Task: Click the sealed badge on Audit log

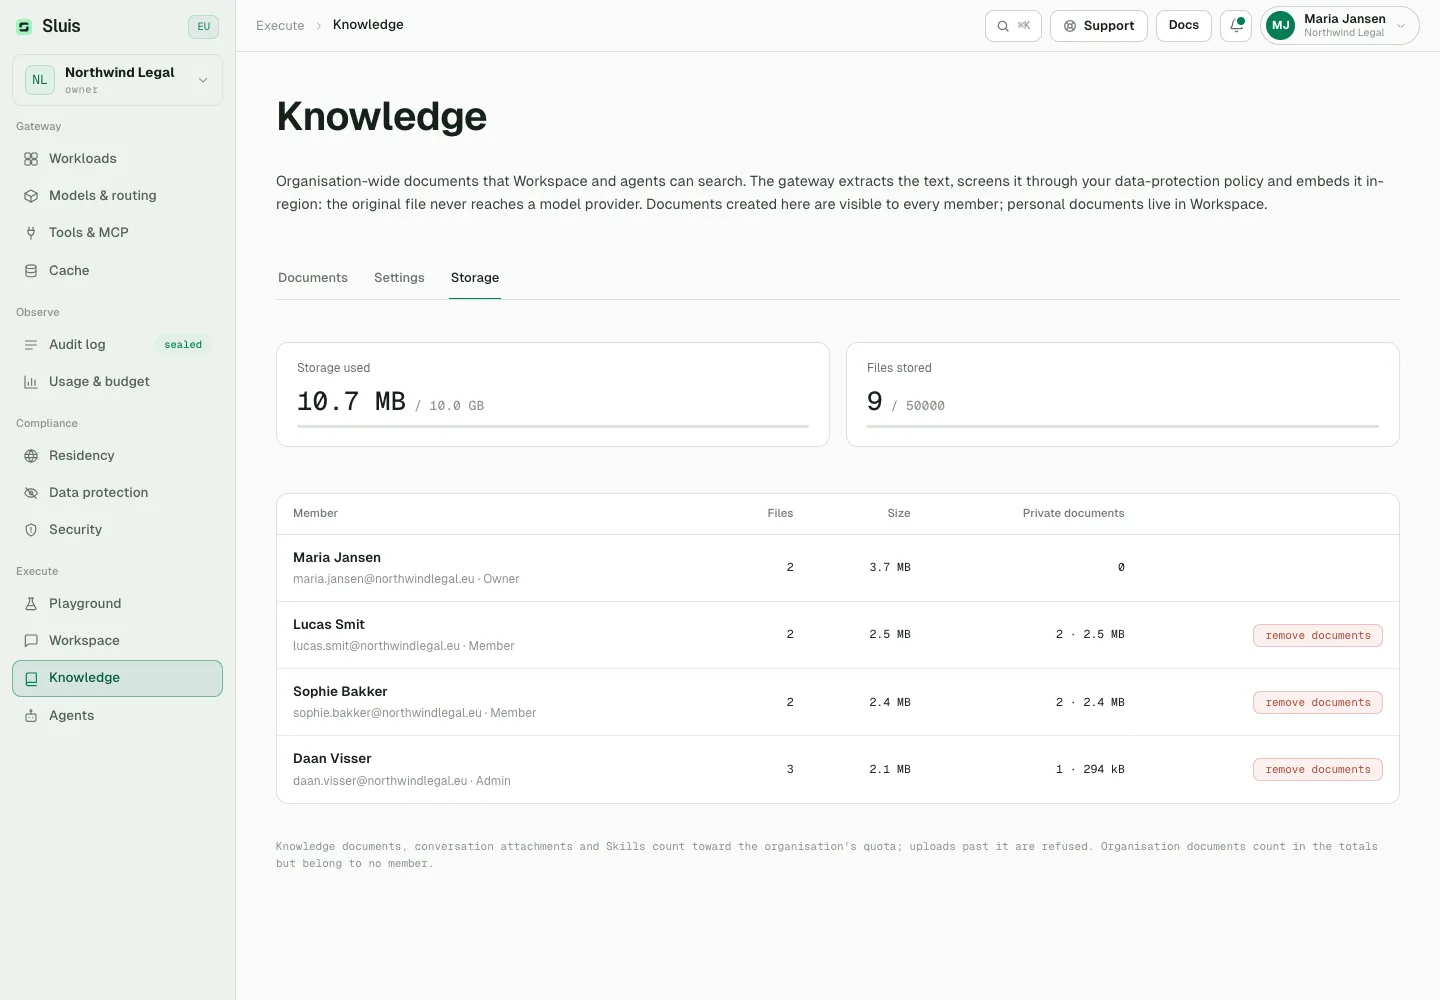Action: 183,345
